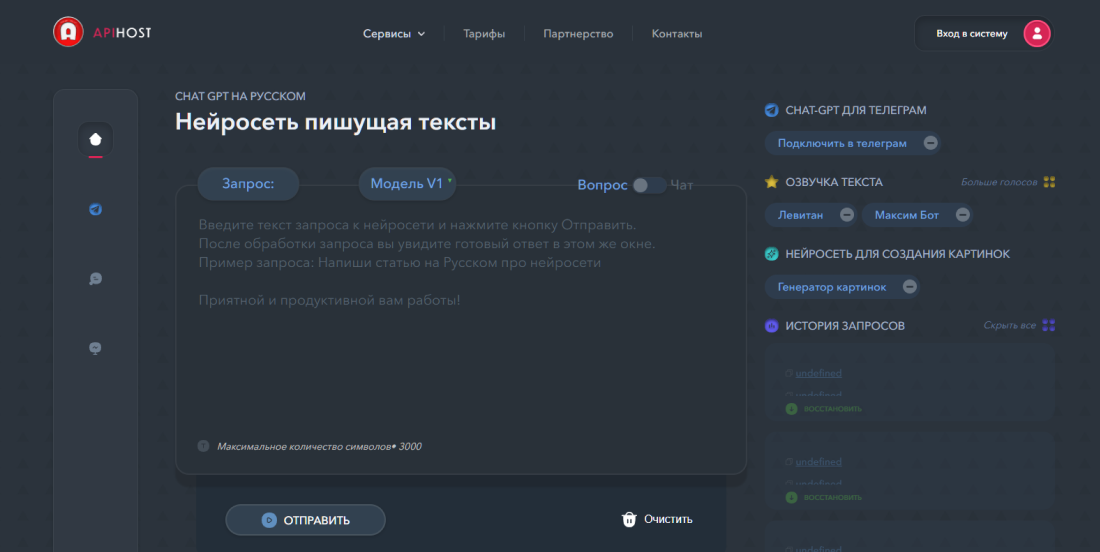Click icon beside НЕЙРОСЕТЬ ДЛЯ СОЗДАНИЯ КАРТИНОК
Image resolution: width=1100 pixels, height=552 pixels.
coord(772,254)
